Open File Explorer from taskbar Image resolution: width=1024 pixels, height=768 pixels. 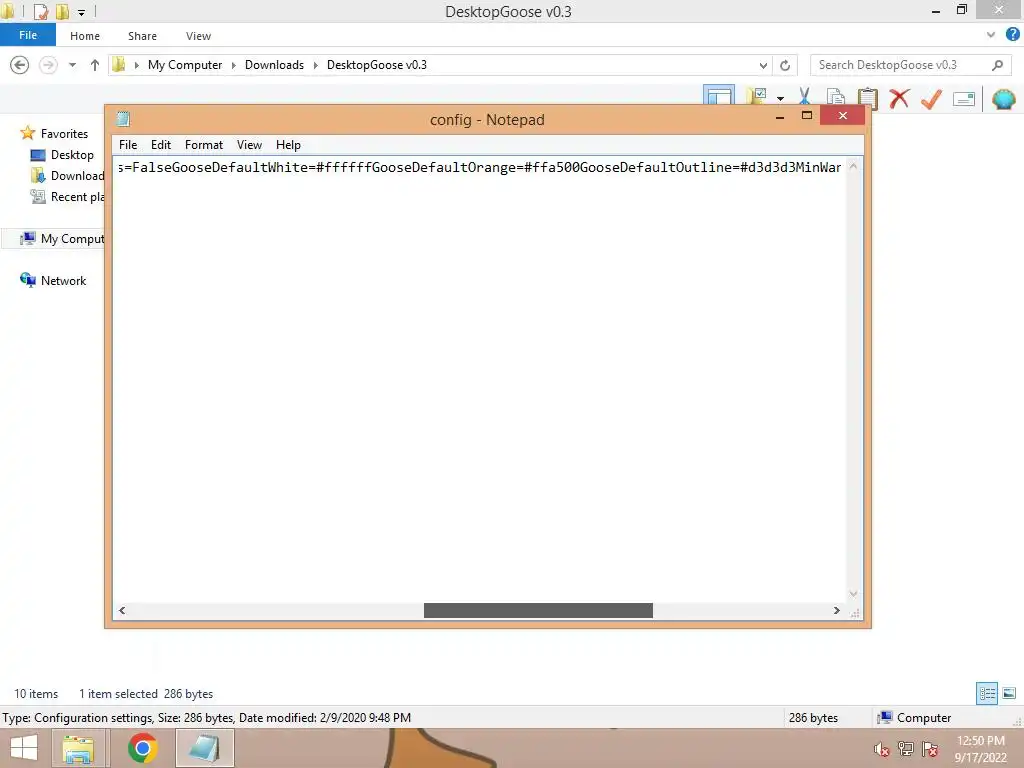pyautogui.click(x=78, y=748)
